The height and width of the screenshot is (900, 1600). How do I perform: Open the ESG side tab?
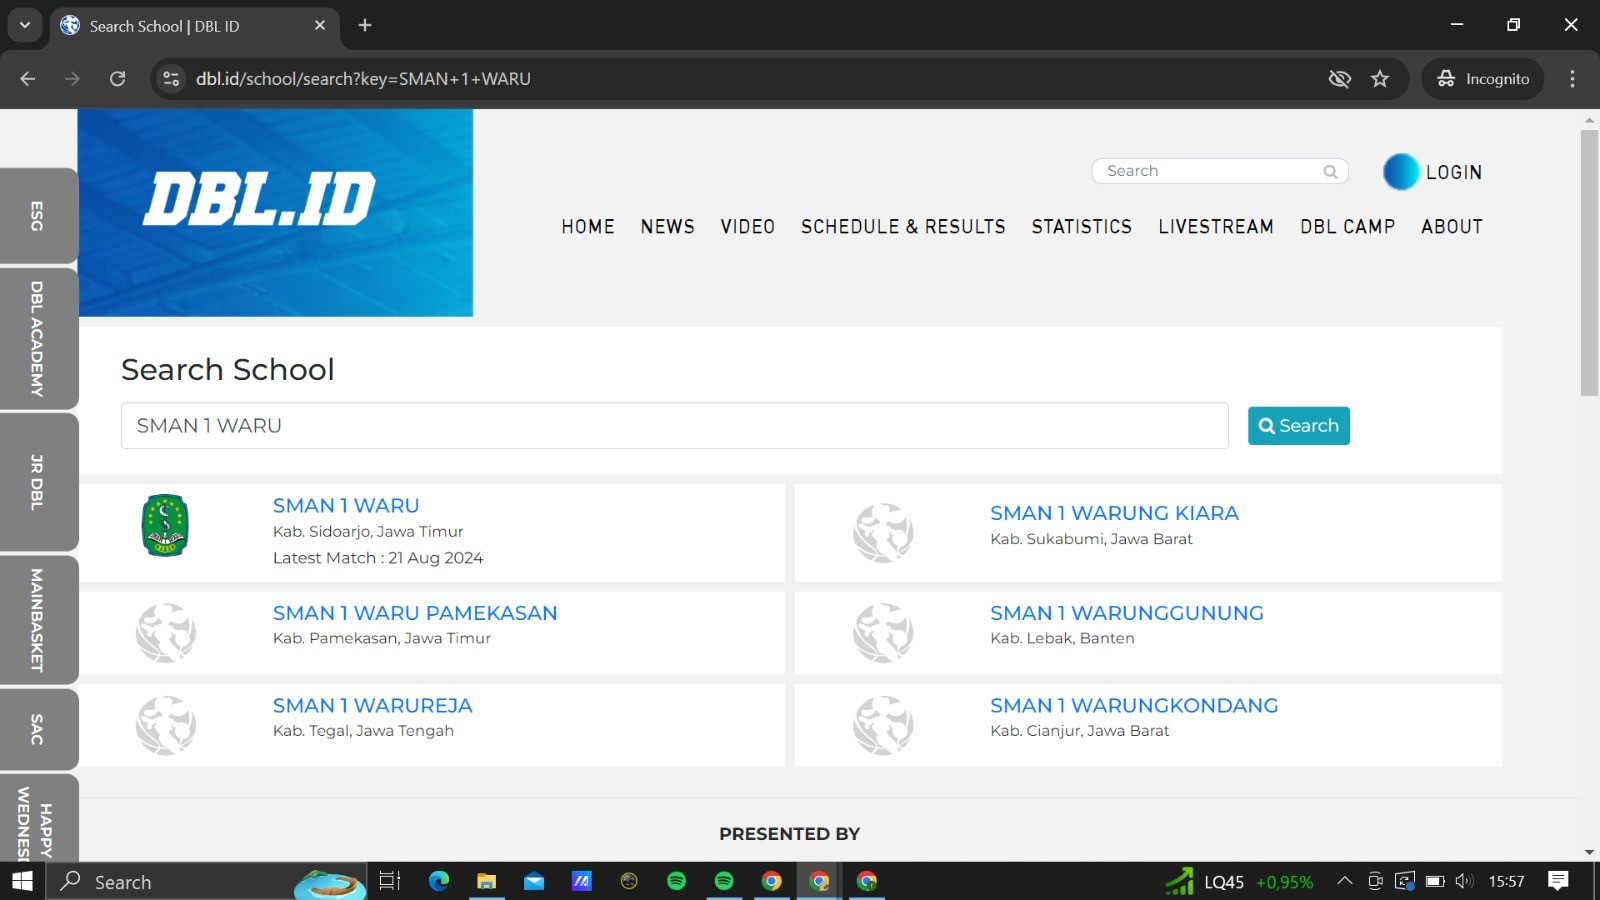(38, 216)
